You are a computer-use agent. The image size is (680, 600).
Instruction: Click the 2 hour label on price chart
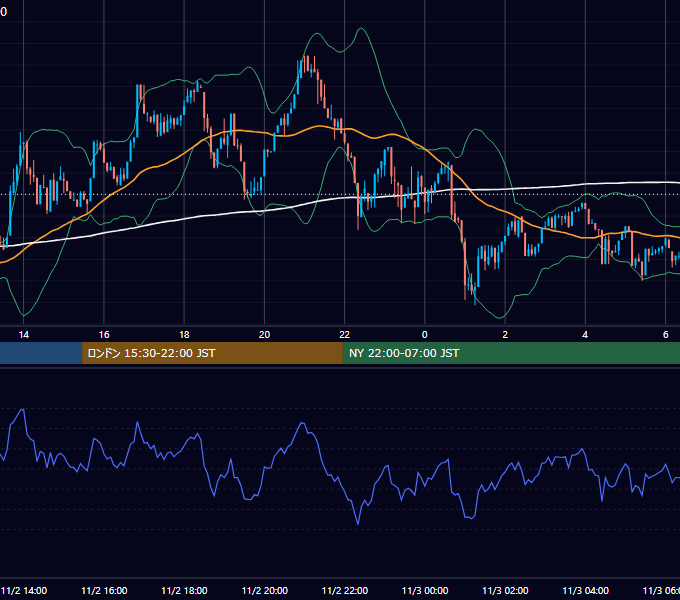pyautogui.click(x=505, y=335)
